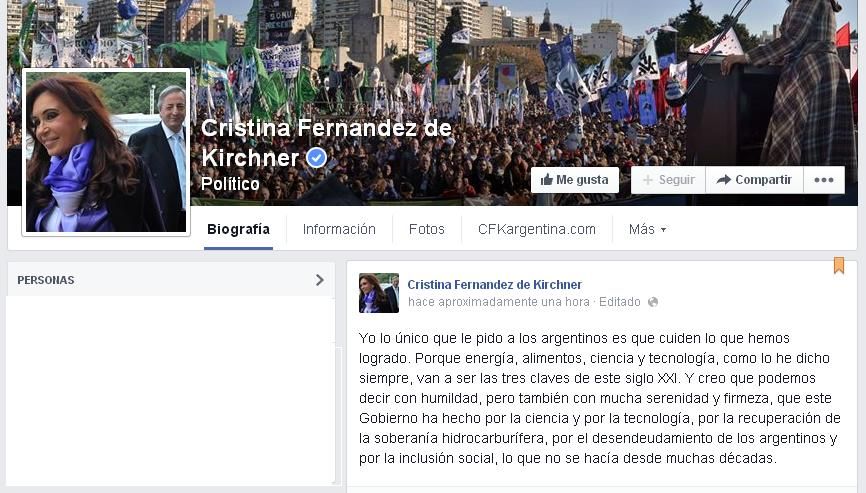Open the three-dots more options button
The image size is (866, 493).
[823, 180]
